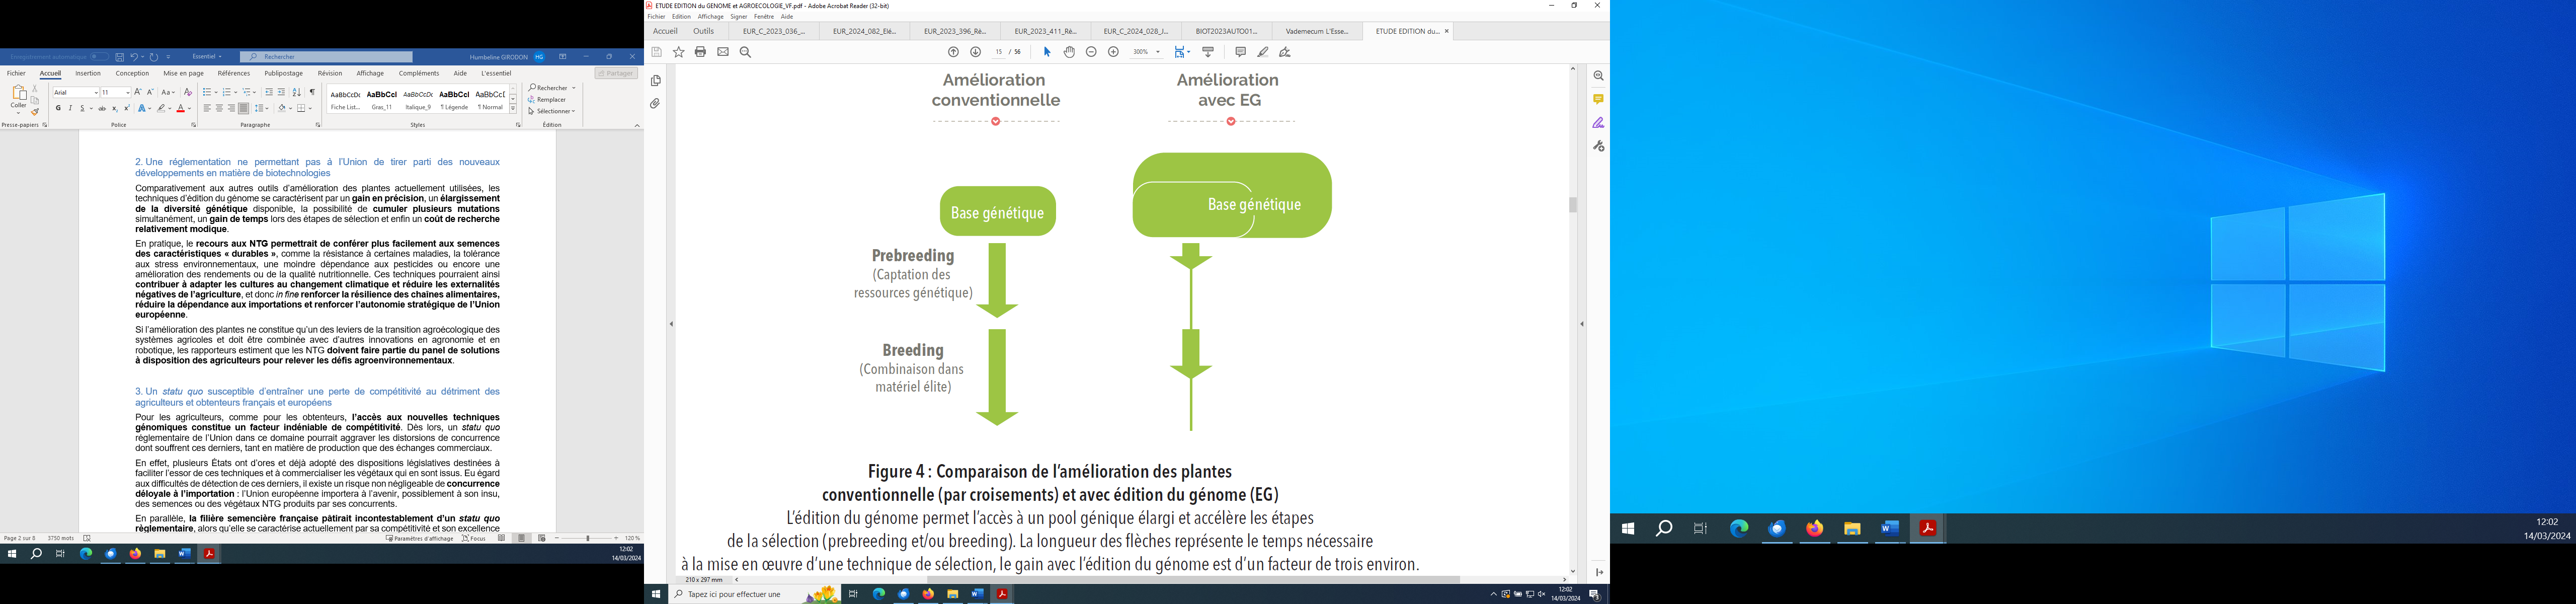Add a comment note in Acrobat toolbar
The image size is (2576, 604).
click(x=1240, y=52)
